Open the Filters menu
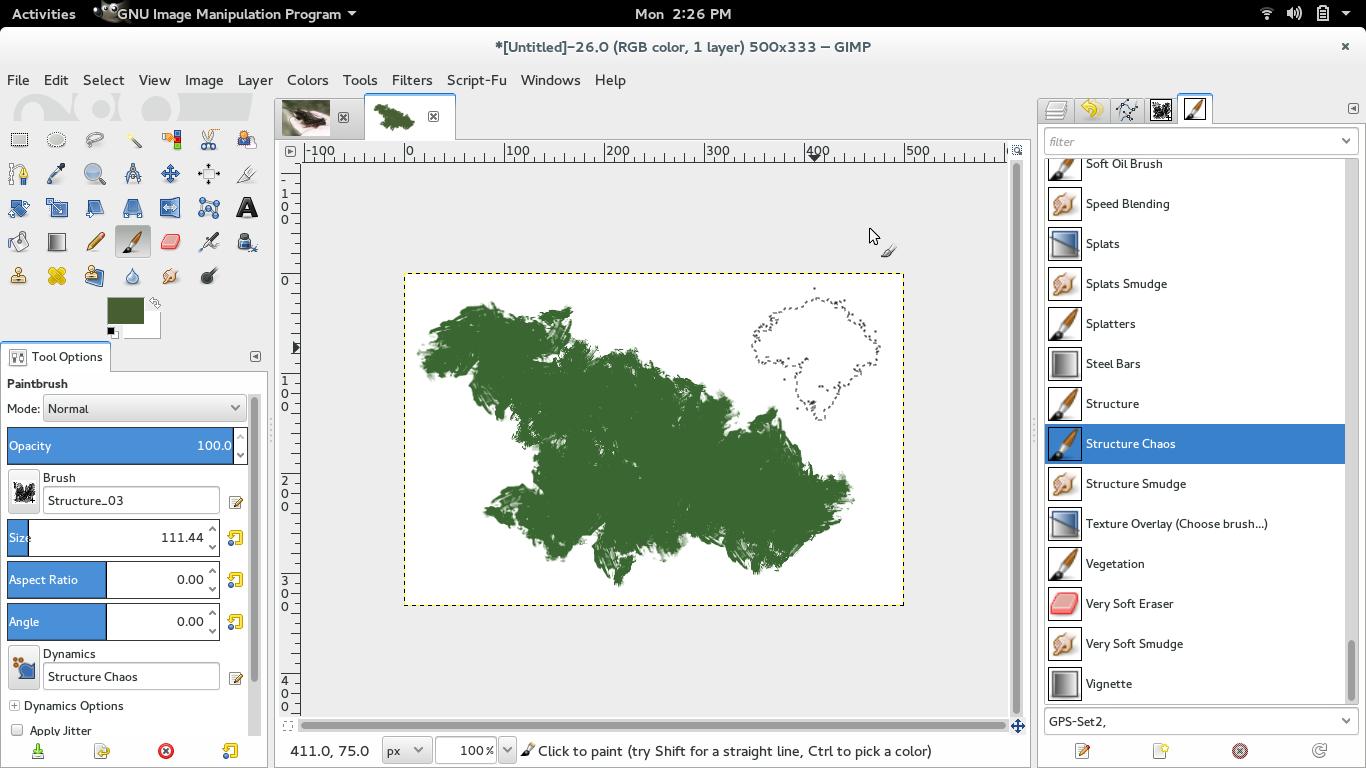The image size is (1366, 768). pos(411,80)
